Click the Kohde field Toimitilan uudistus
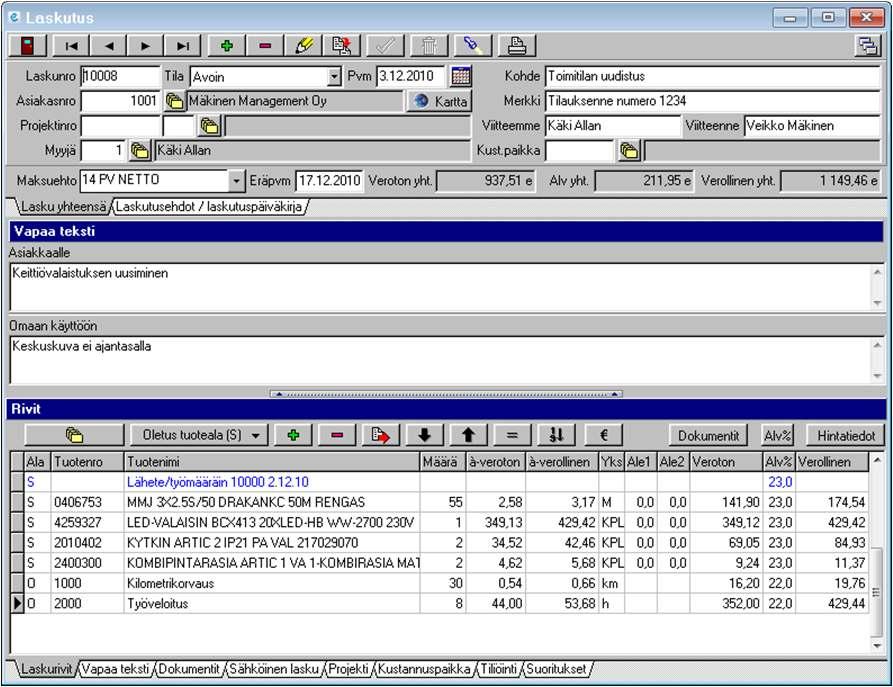This screenshot has height=687, width=893. tap(712, 76)
